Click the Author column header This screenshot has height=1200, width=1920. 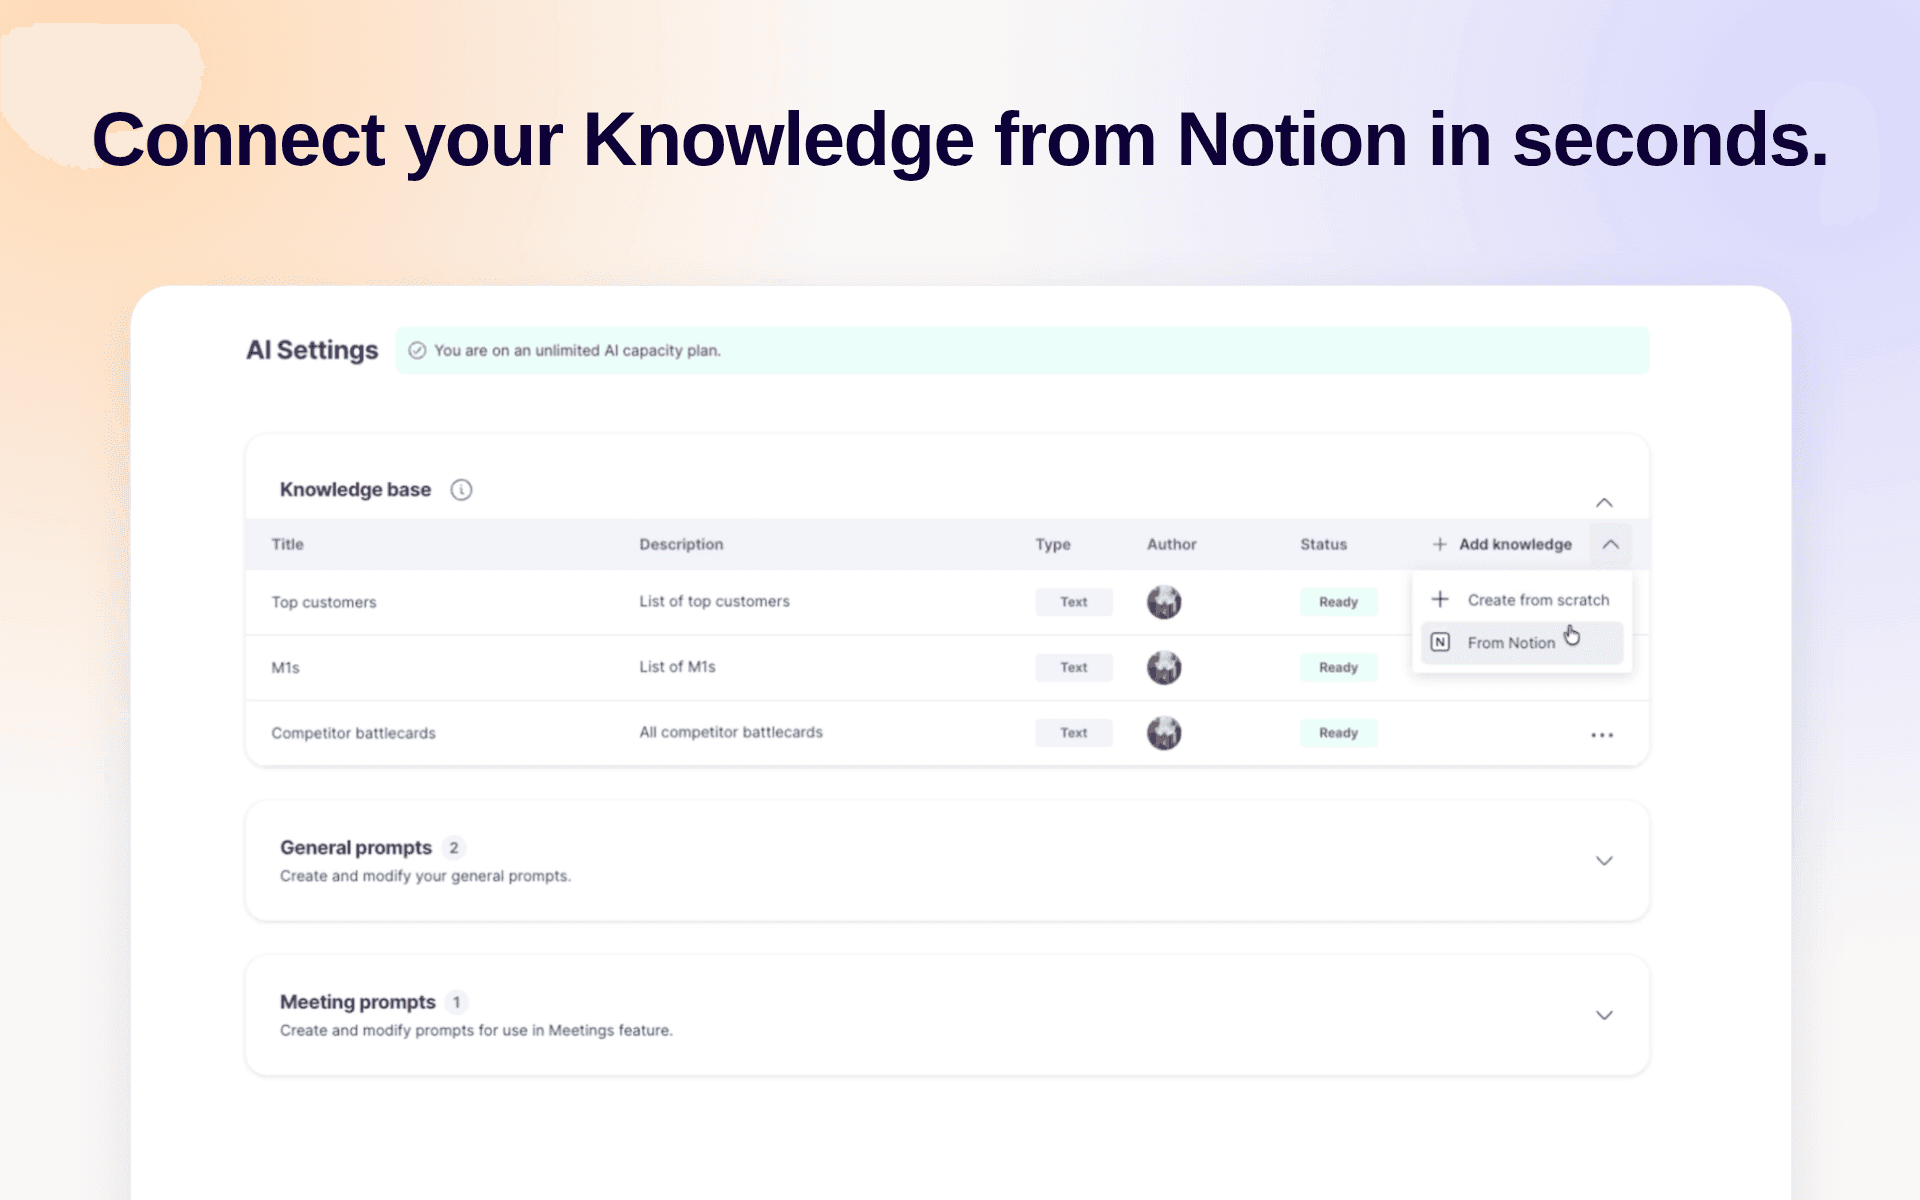1171,545
